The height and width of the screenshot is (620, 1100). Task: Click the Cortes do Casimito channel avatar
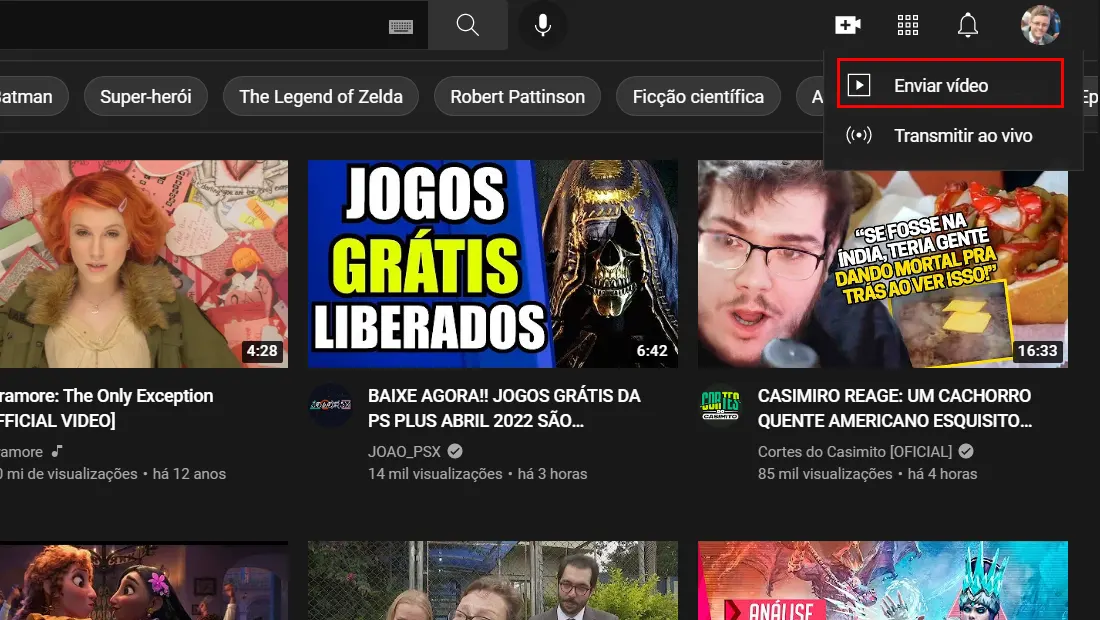[x=720, y=405]
